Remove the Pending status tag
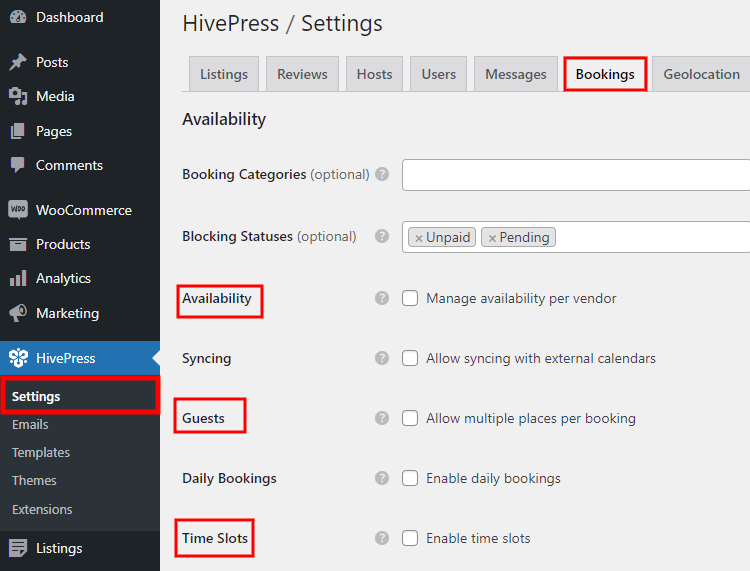The height and width of the screenshot is (571, 750). coord(492,238)
